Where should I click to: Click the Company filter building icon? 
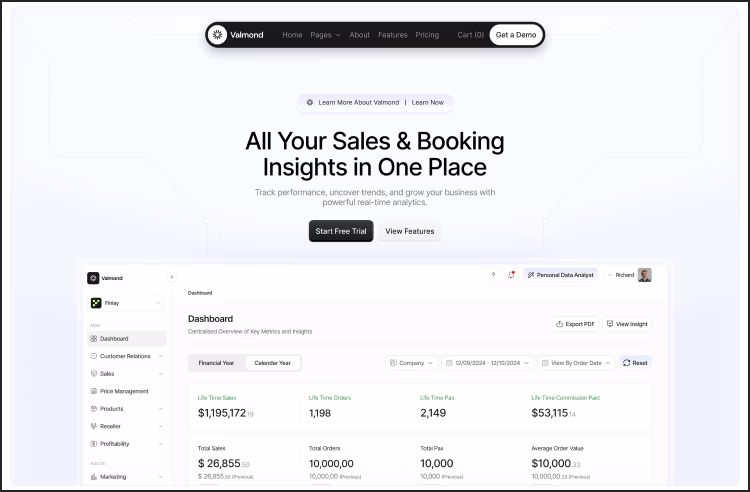tap(393, 363)
